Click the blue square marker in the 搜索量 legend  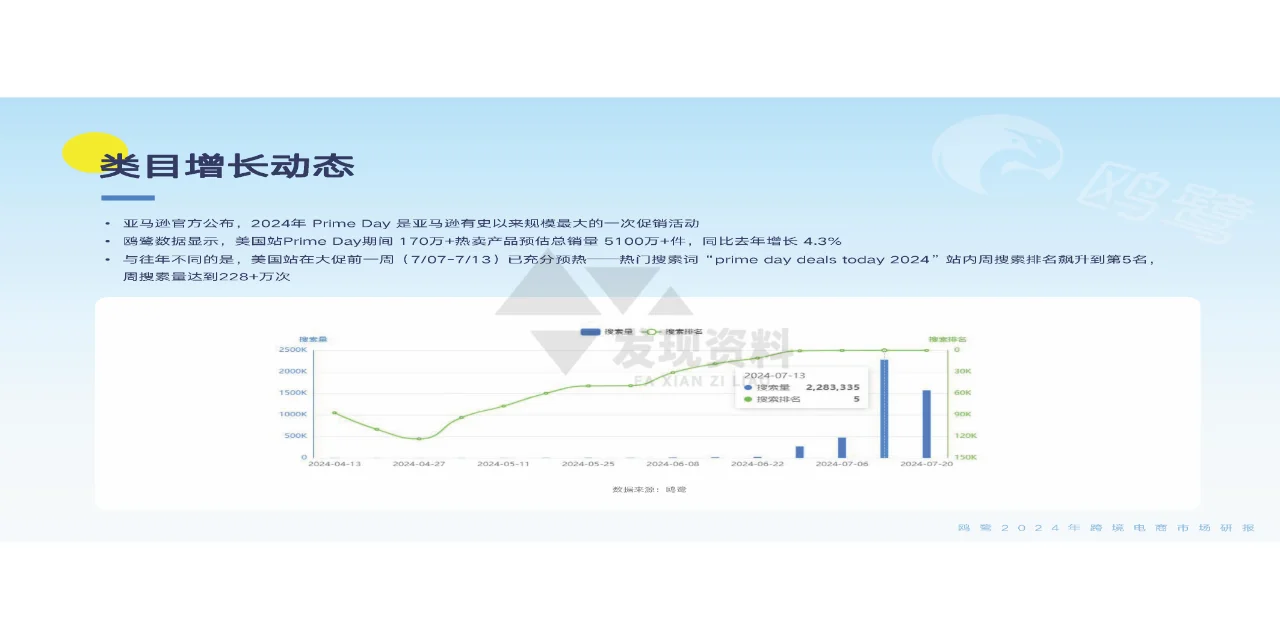(x=590, y=331)
